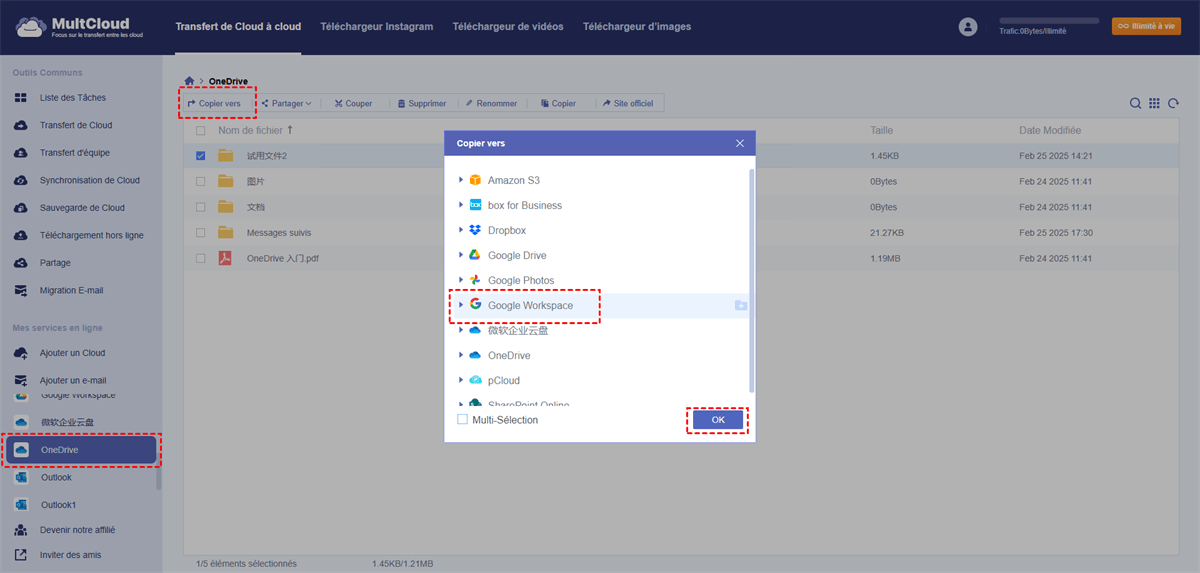Viewport: 1200px width, 573px height.
Task: Click the Transfert de Cloud sidebar icon
Action: (21, 126)
